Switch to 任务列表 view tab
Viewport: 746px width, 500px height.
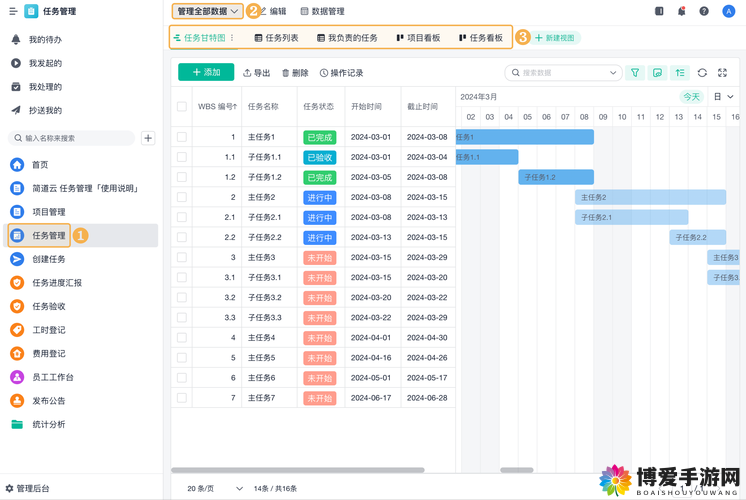click(276, 38)
